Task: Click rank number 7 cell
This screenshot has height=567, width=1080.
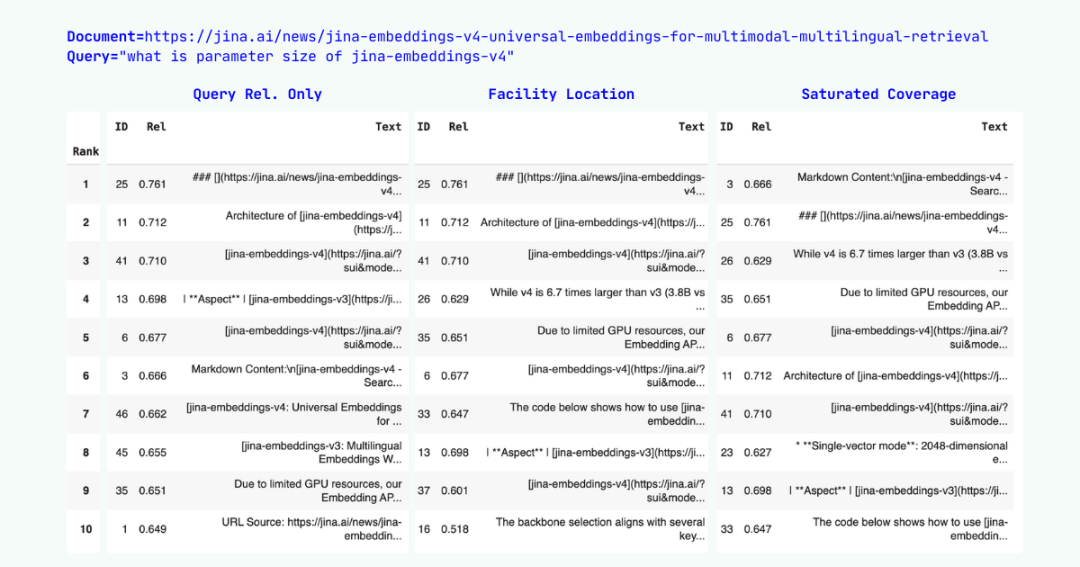Action: (85, 414)
